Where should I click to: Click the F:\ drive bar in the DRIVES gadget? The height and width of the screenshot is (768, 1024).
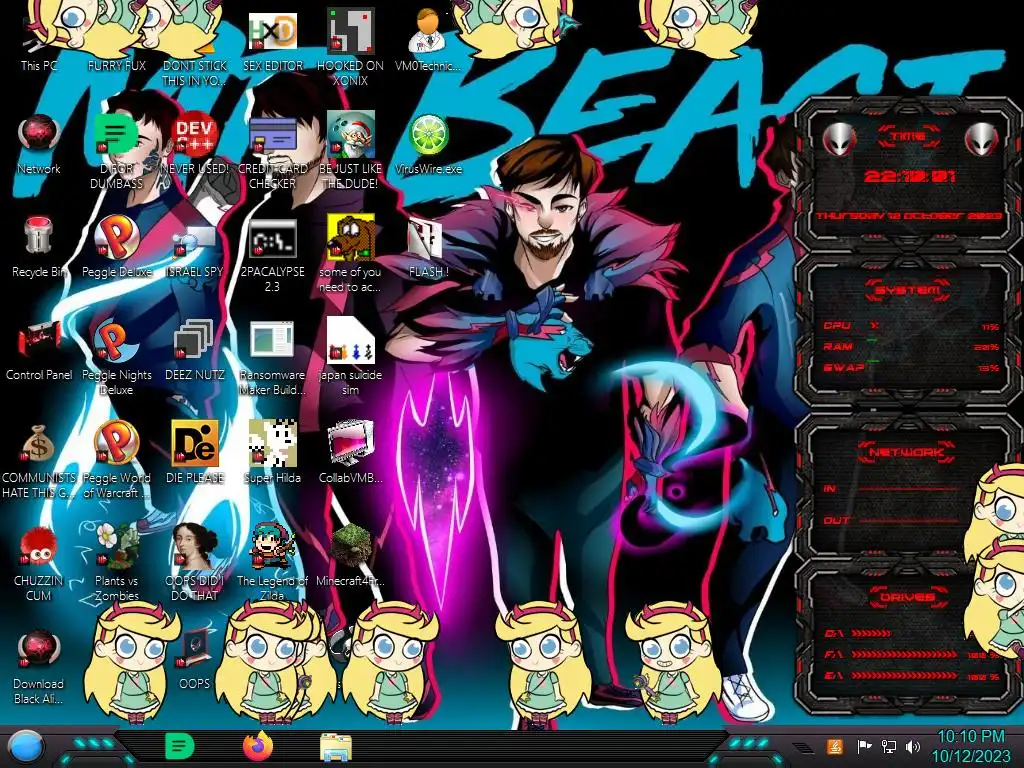[906, 654]
